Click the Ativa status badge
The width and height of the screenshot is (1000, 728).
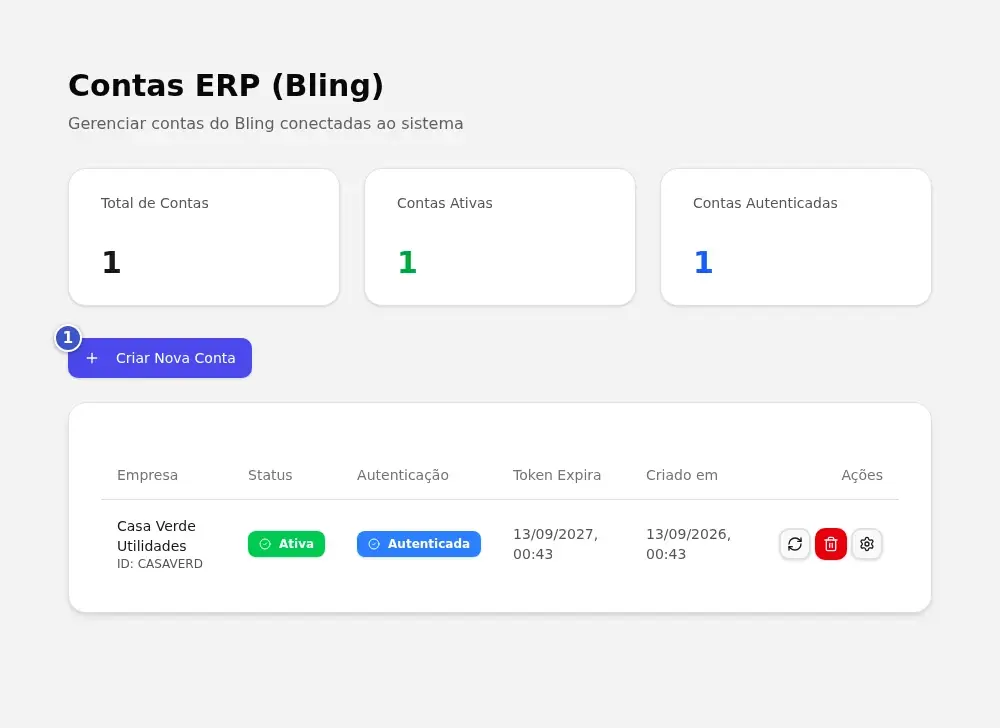click(286, 544)
